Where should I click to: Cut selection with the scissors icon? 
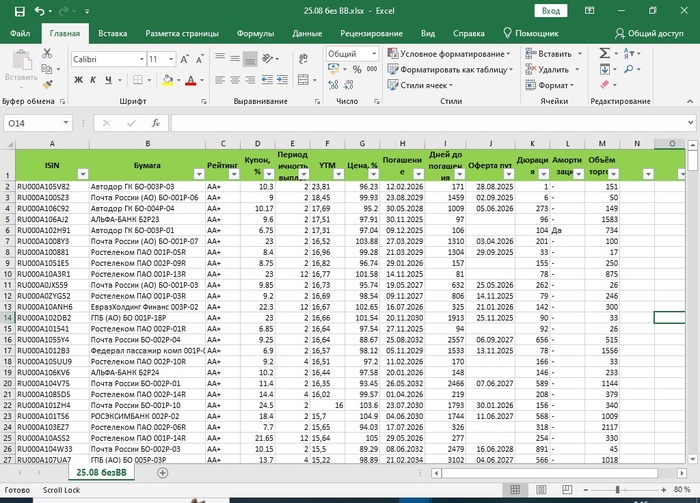click(x=47, y=53)
